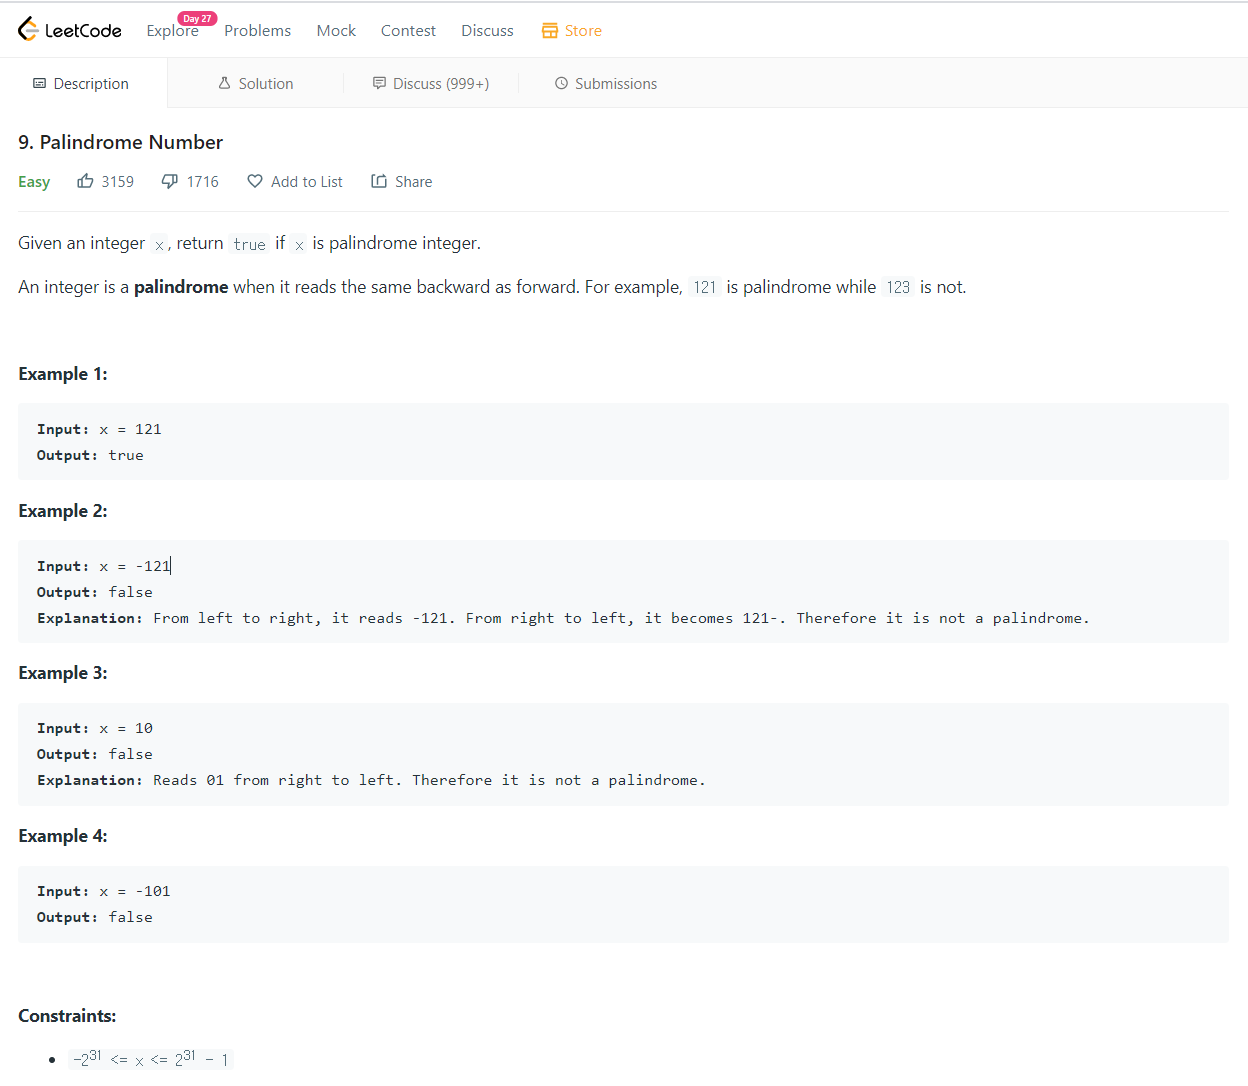Screen dimensions: 1248x1086
Task: Open the Submissions tab
Action: pyautogui.click(x=606, y=83)
